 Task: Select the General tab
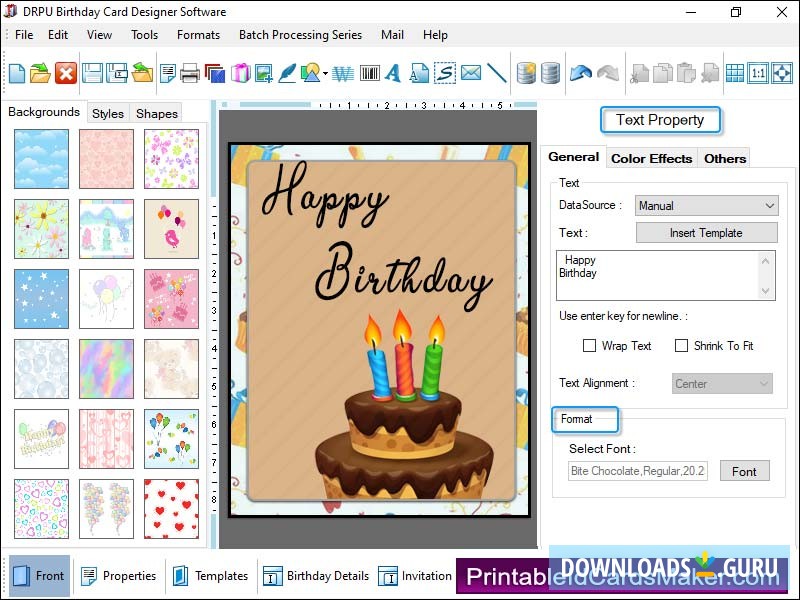[x=573, y=157]
